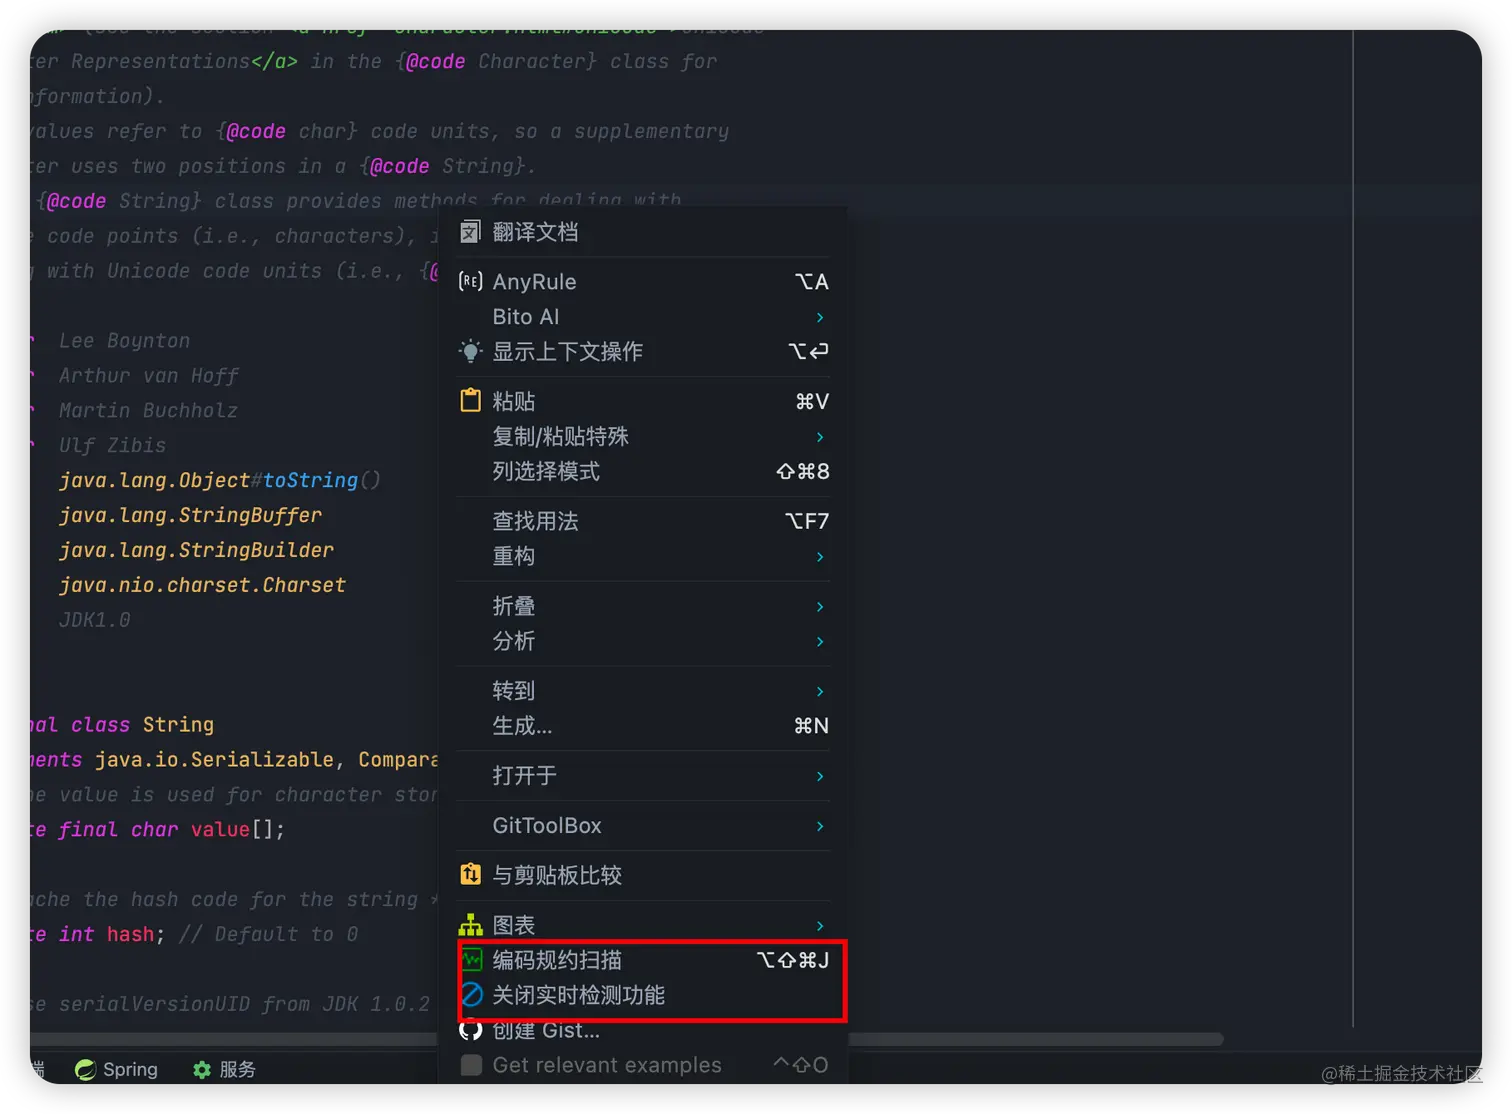This screenshot has height=1114, width=1512.
Task: Click the coding rules scan icon
Action: [471, 960]
